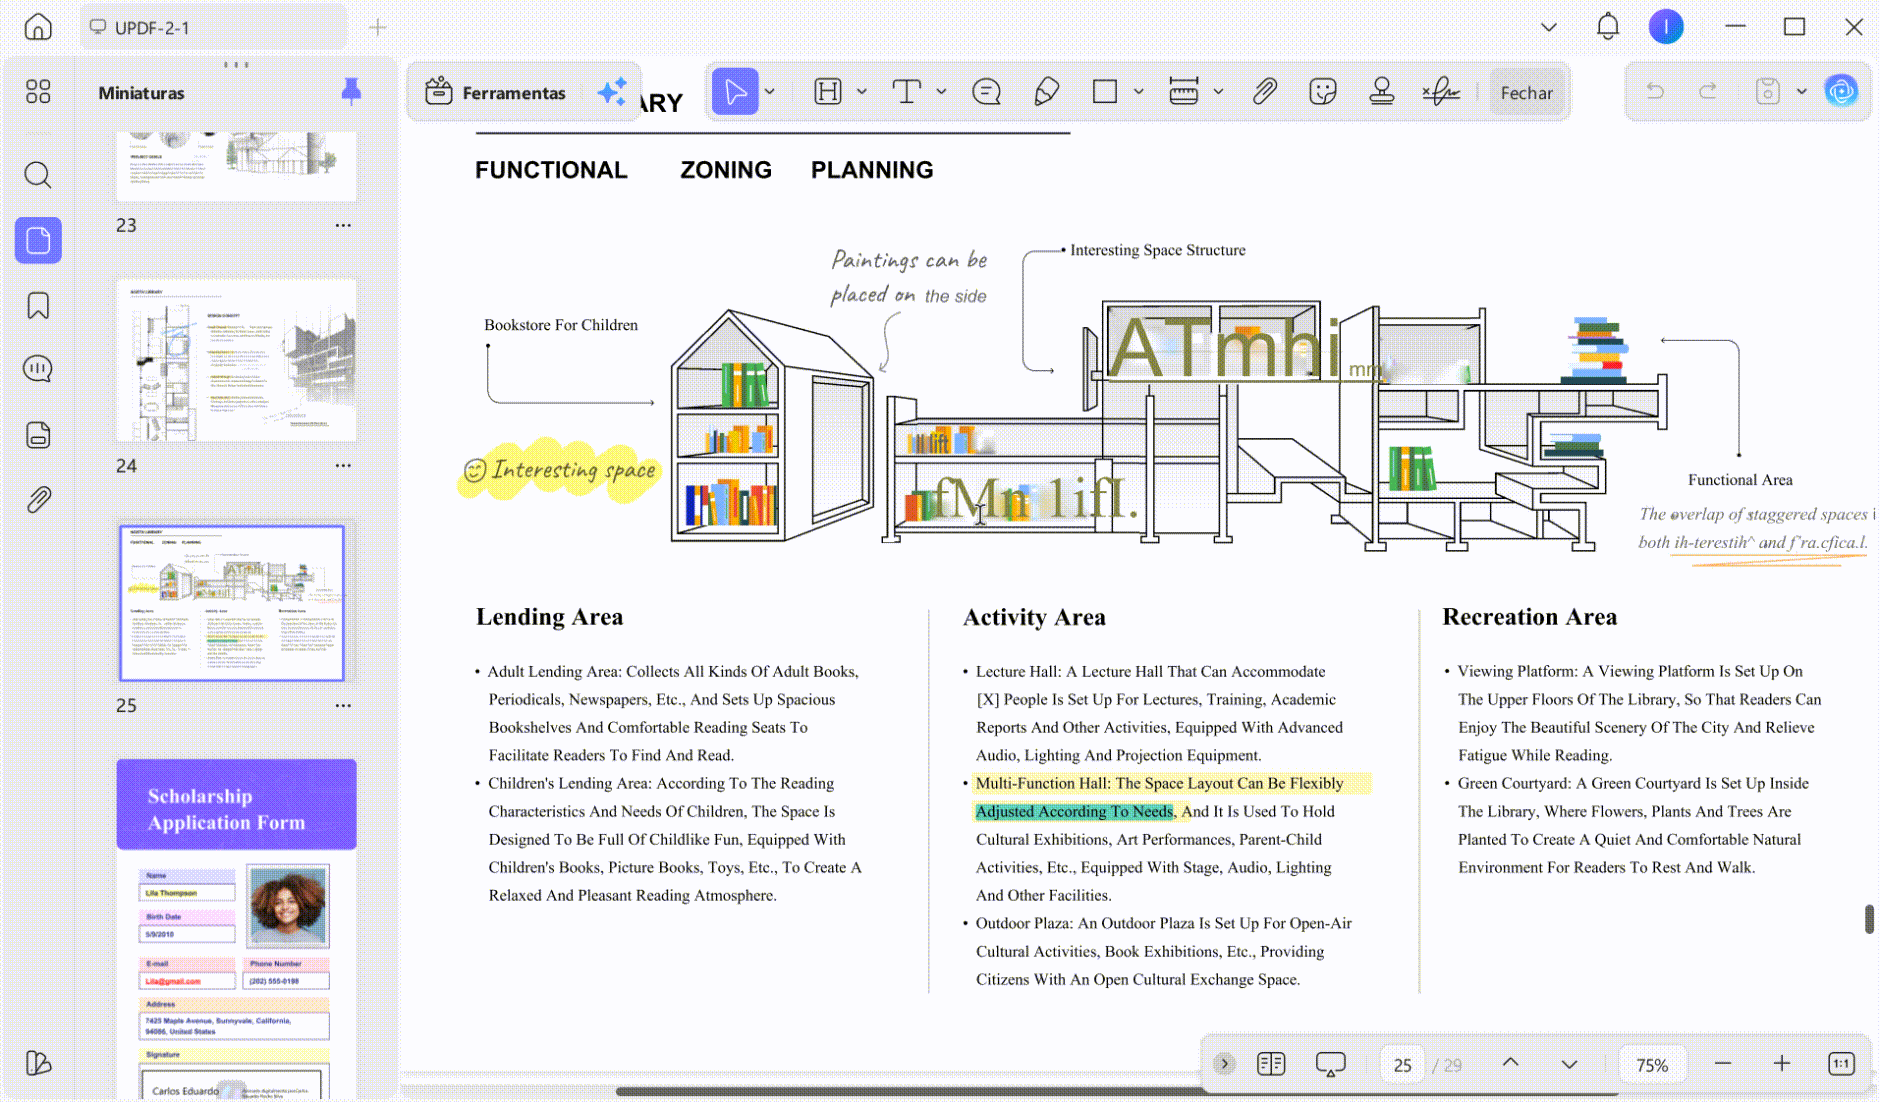This screenshot has height=1102, width=1880.
Task: Pin the Miniaturas panel
Action: point(351,92)
